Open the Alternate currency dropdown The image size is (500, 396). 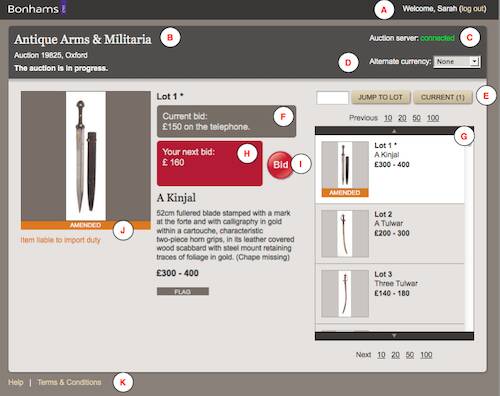coord(457,62)
